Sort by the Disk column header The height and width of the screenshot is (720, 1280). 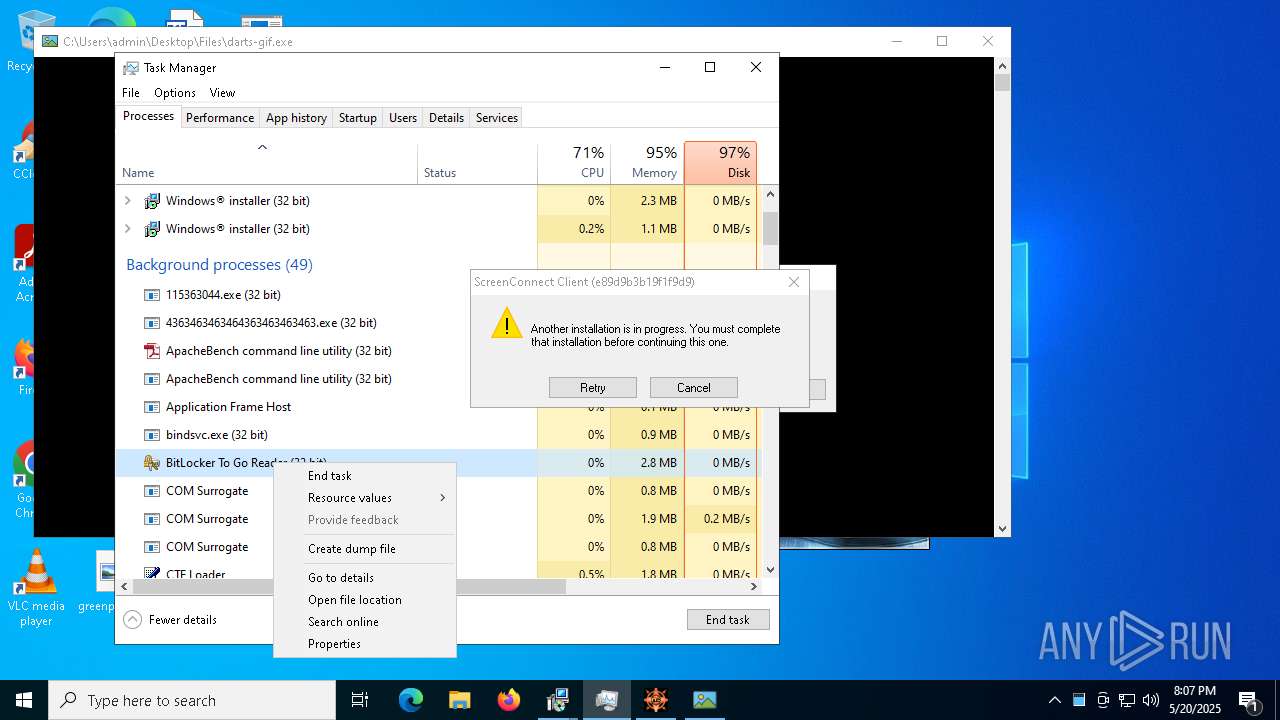pyautogui.click(x=720, y=163)
